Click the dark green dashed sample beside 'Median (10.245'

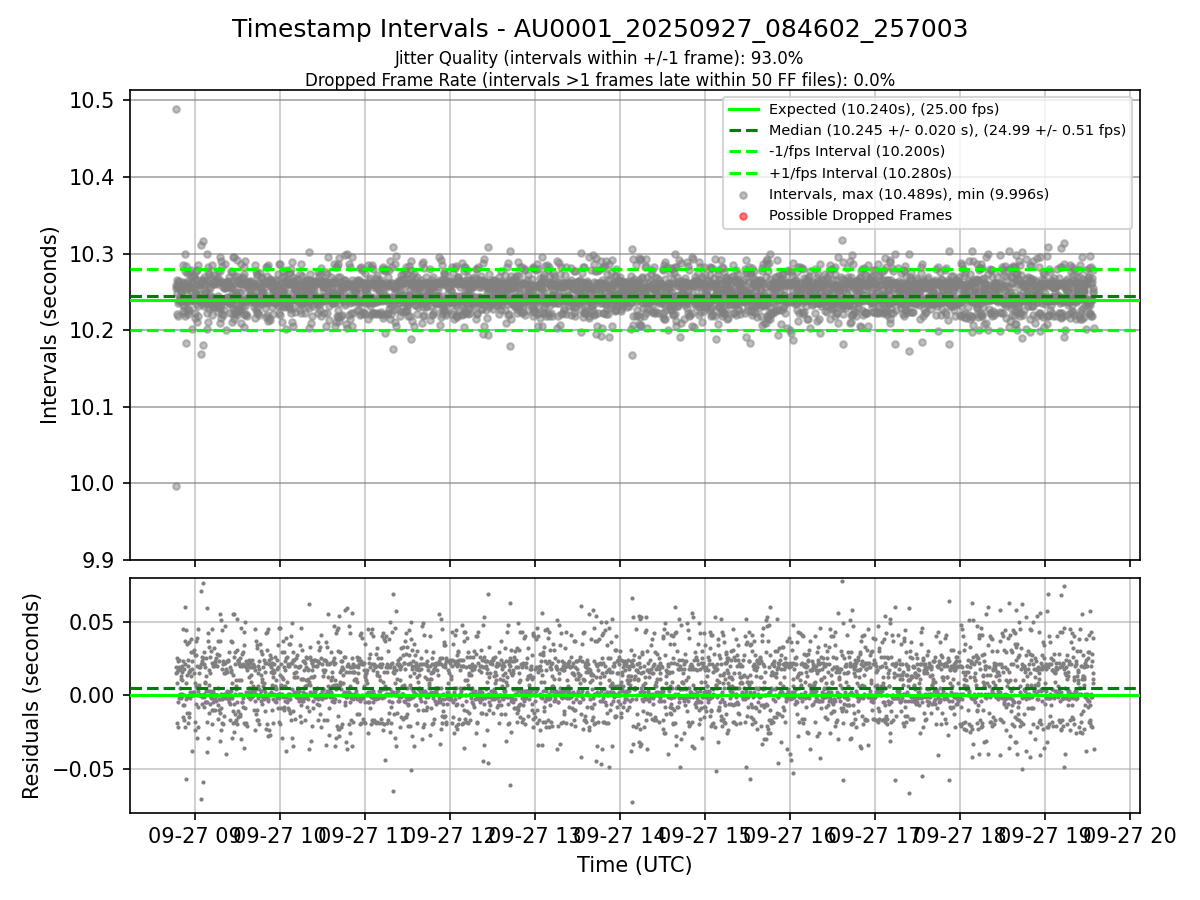pos(744,130)
